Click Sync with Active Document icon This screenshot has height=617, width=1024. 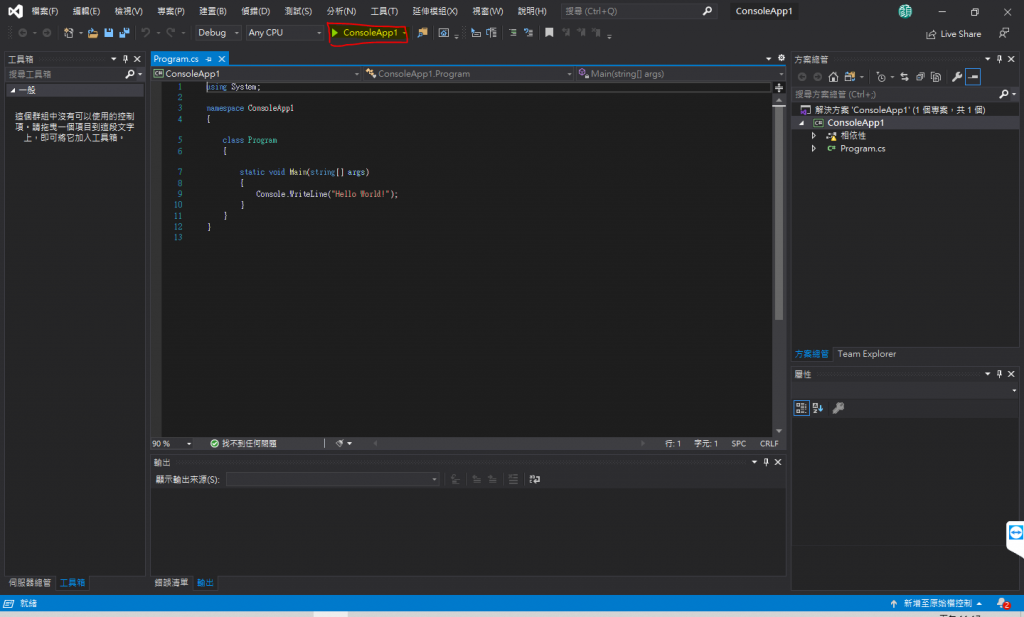point(904,77)
